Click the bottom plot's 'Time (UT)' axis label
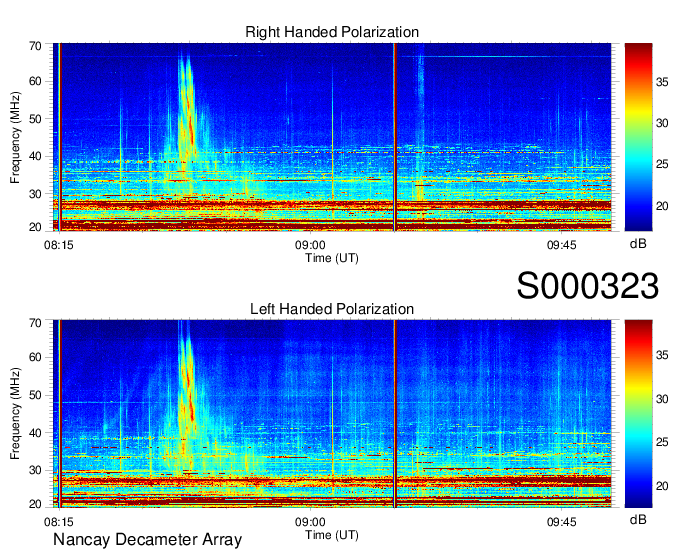680x552 pixels. [x=332, y=535]
